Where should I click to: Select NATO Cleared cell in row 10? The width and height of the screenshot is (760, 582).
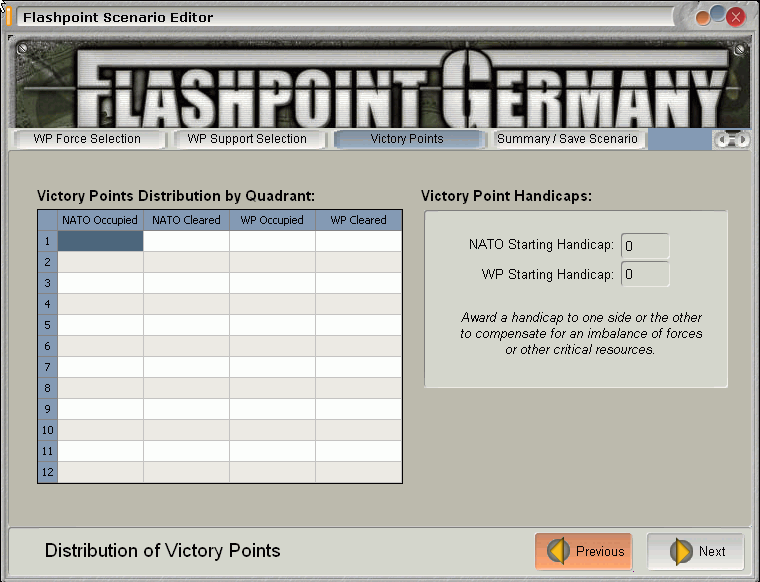pyautogui.click(x=186, y=430)
